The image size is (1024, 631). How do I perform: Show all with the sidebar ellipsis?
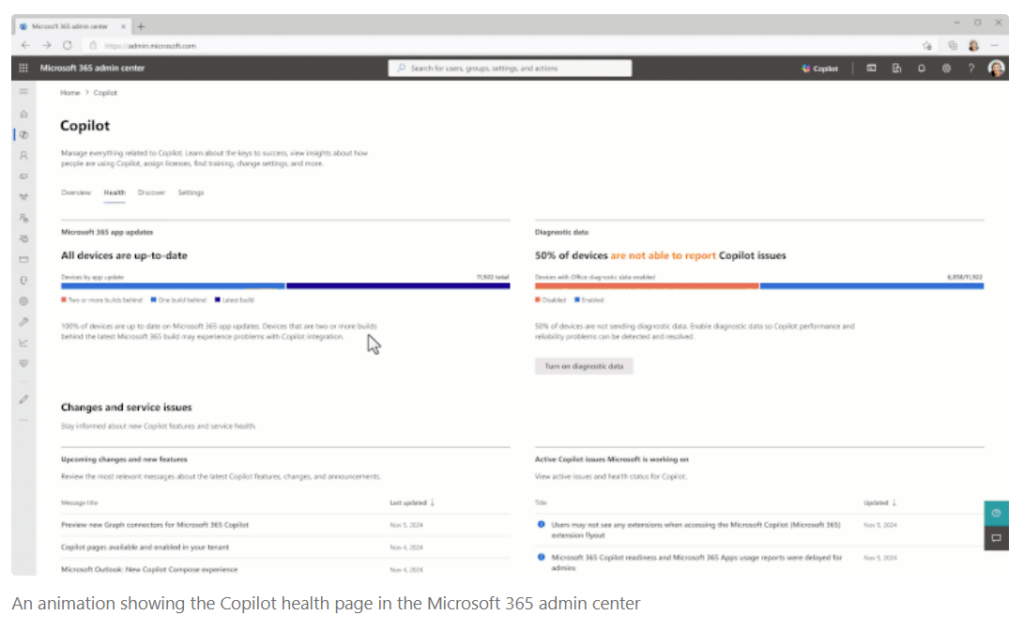click(x=24, y=420)
